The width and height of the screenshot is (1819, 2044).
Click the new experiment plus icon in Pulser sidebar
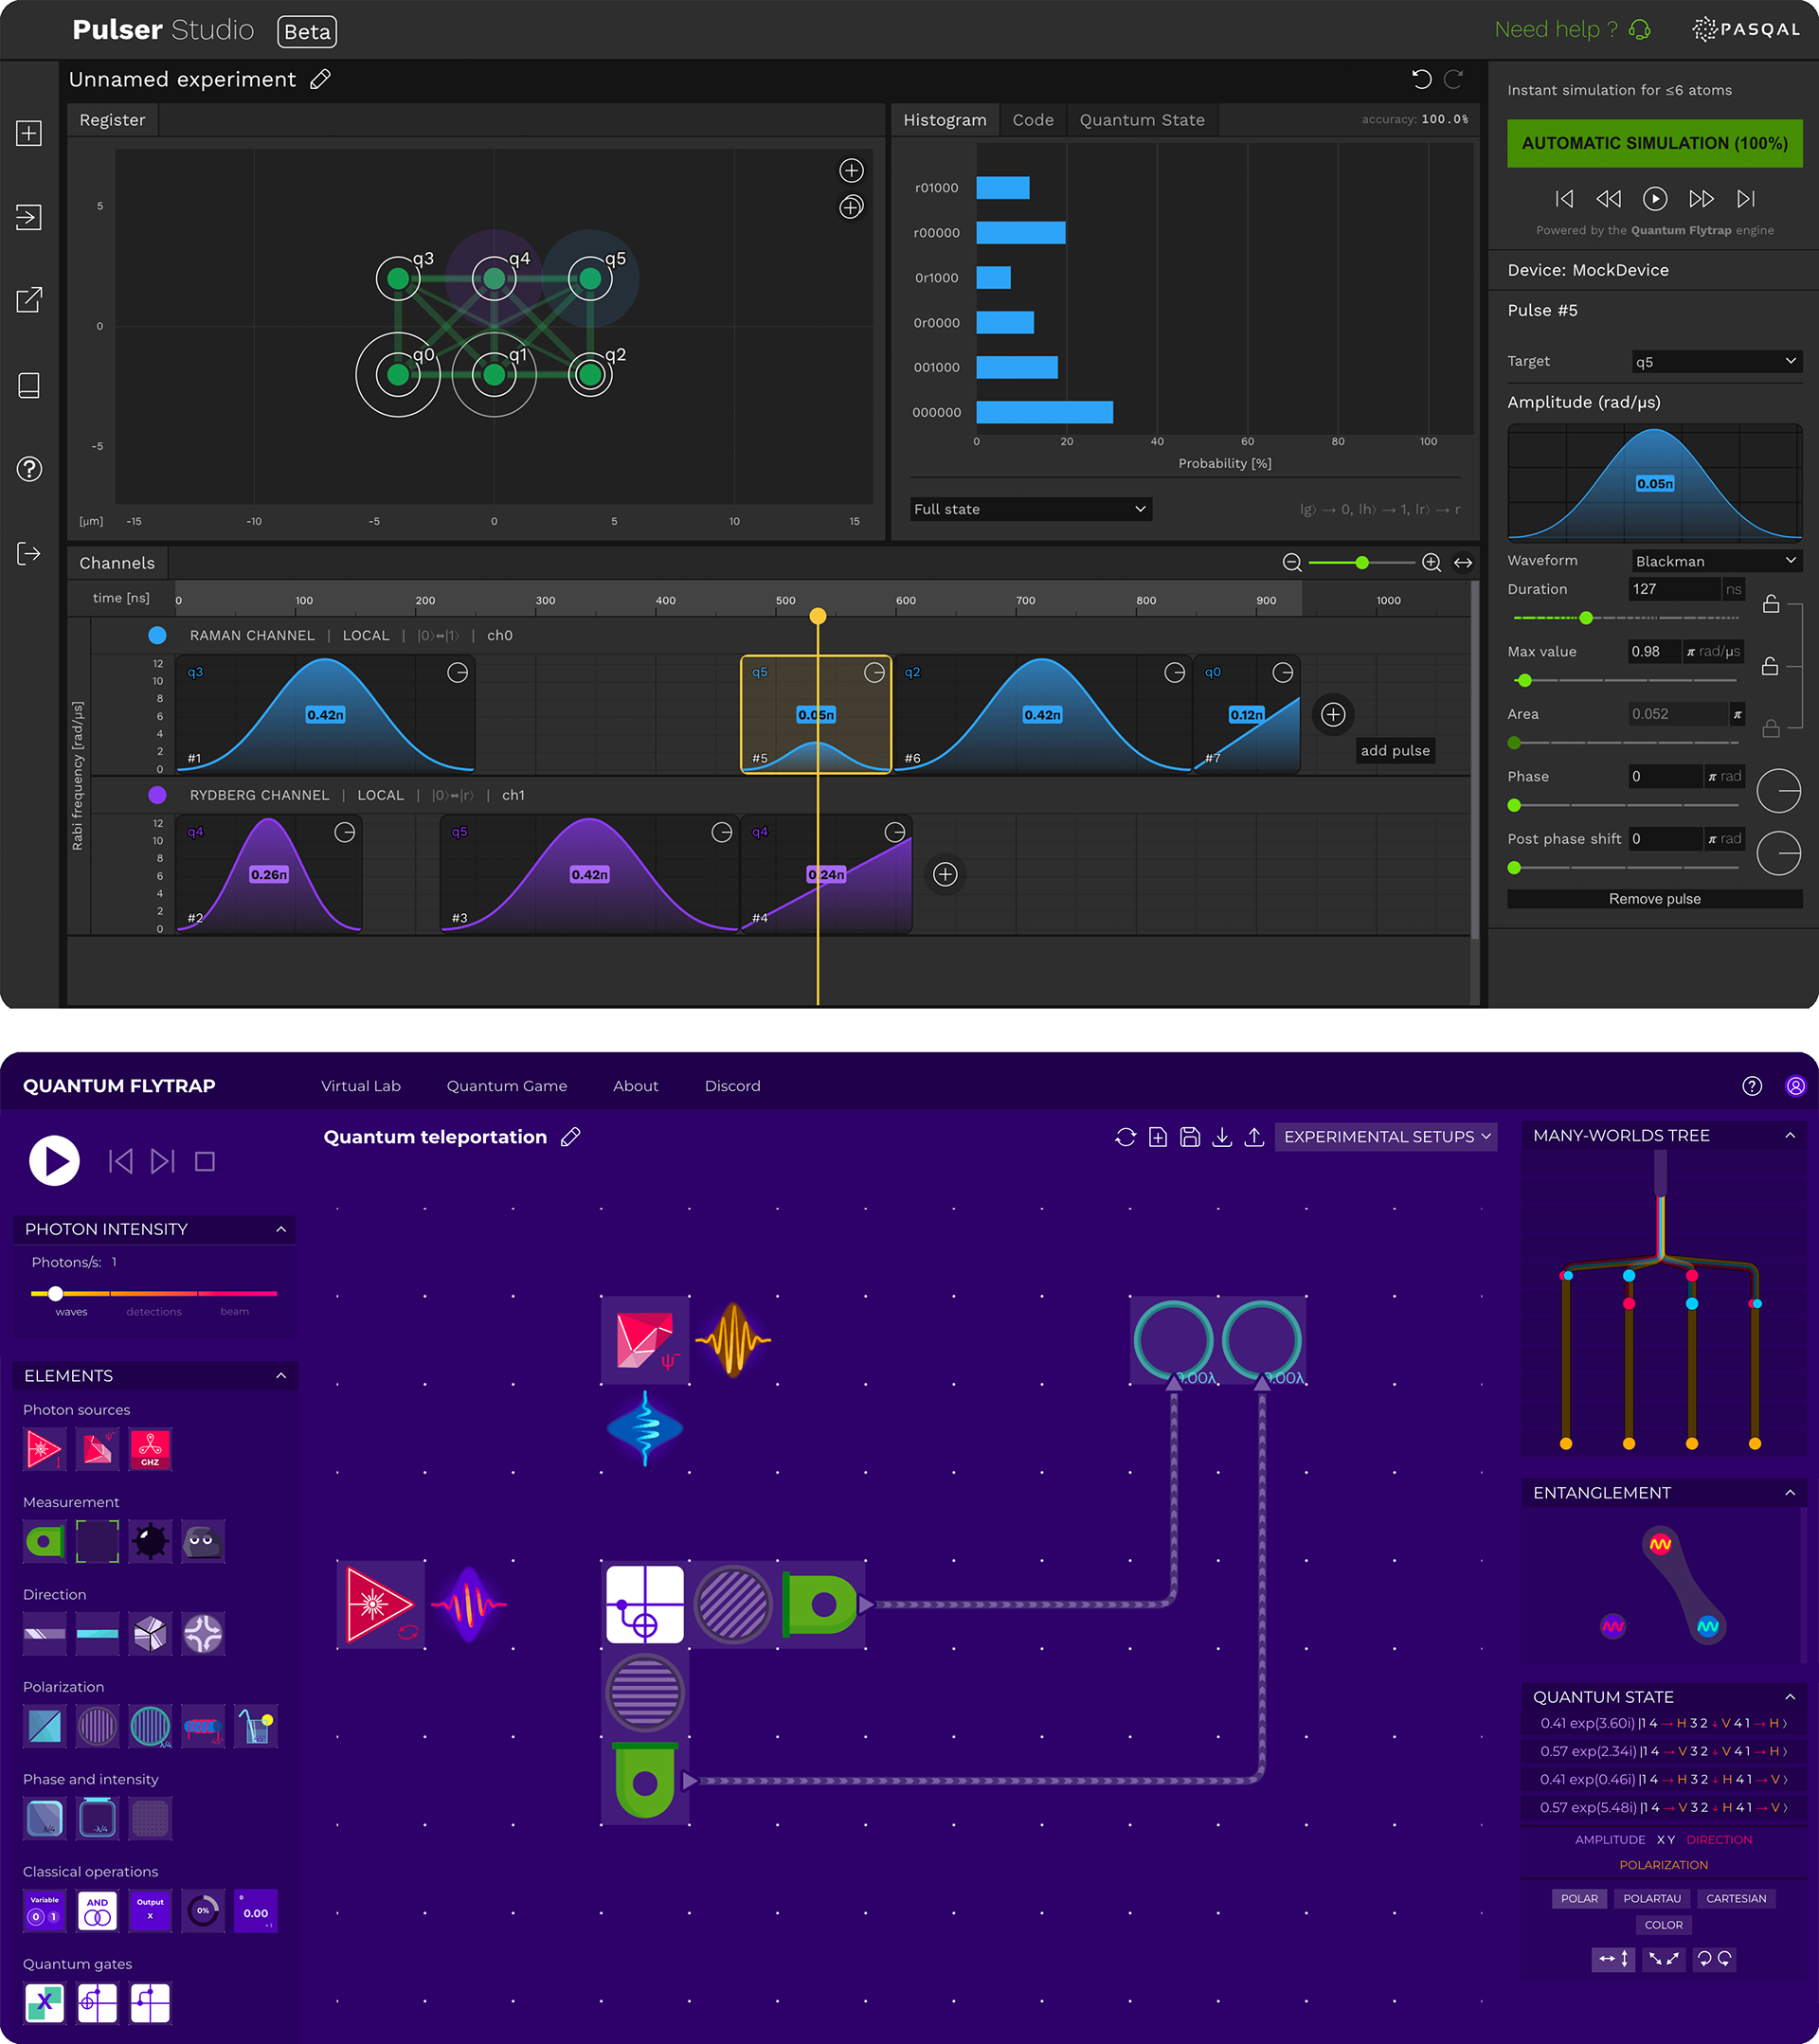(x=29, y=133)
